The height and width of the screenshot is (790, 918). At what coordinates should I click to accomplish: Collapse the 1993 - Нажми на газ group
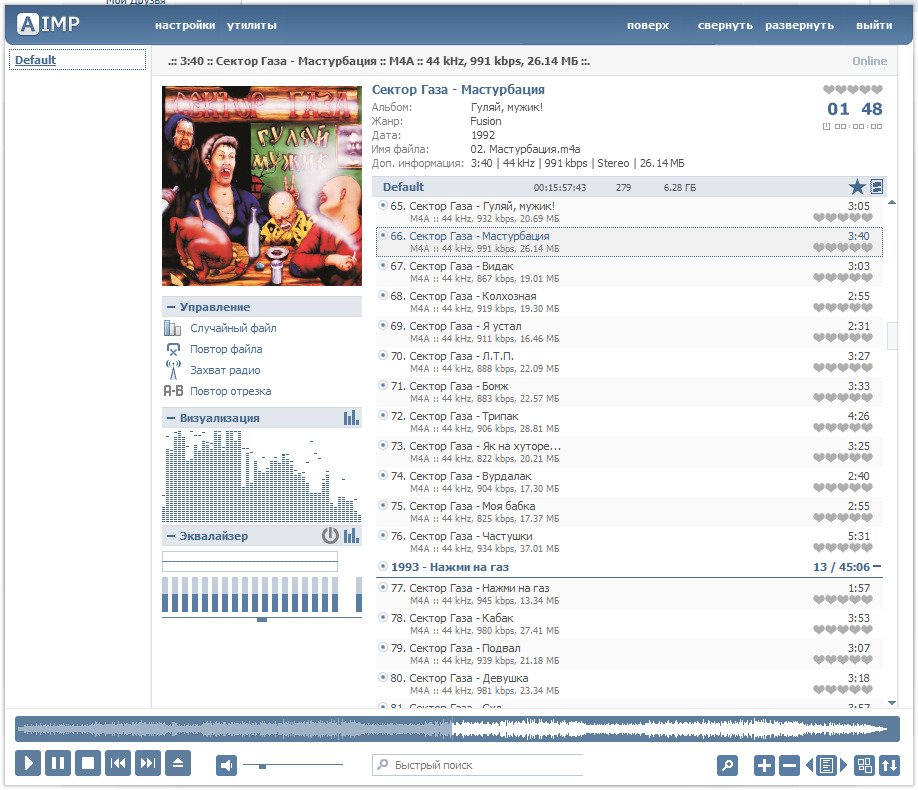point(877,567)
